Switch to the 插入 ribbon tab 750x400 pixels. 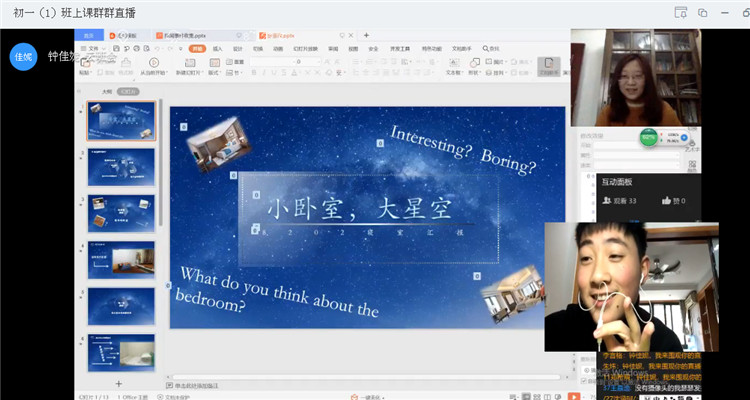tap(217, 48)
